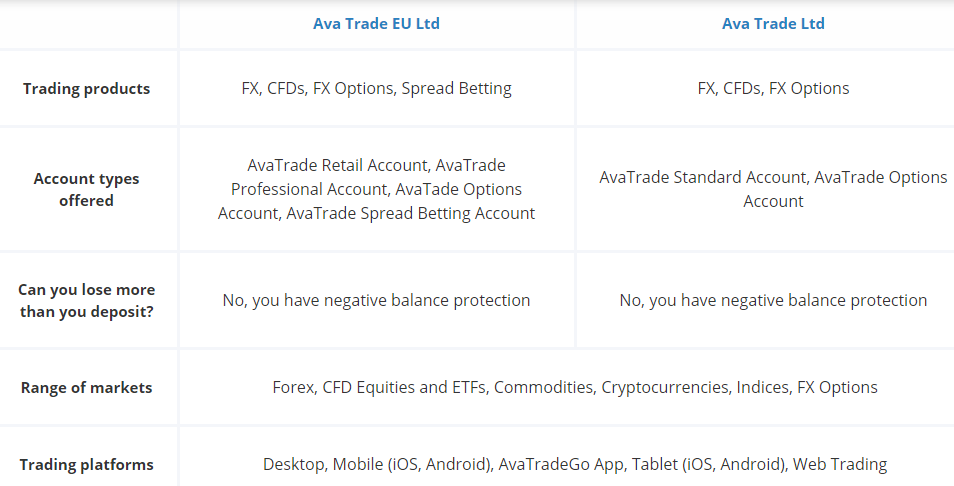Click the Desktop, Mobile (iOS, Android) text
This screenshot has height=486, width=954.
(375, 464)
